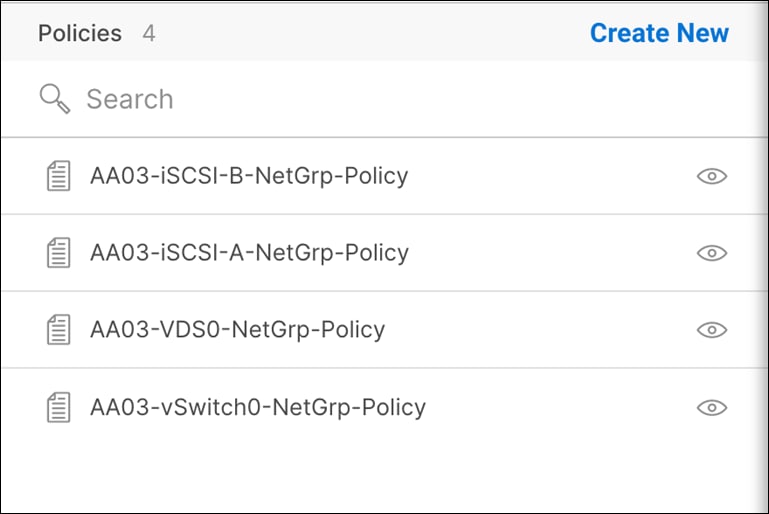Select the AA03-iSCSI-B-NetGrp-Policy name
Viewport: 769px width, 514px height.
coord(249,176)
